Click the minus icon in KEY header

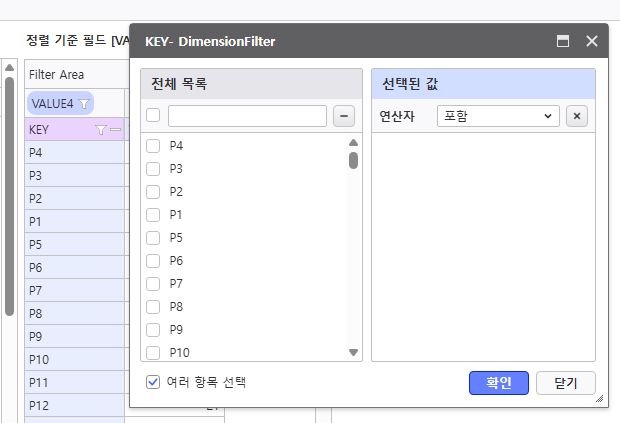point(115,130)
